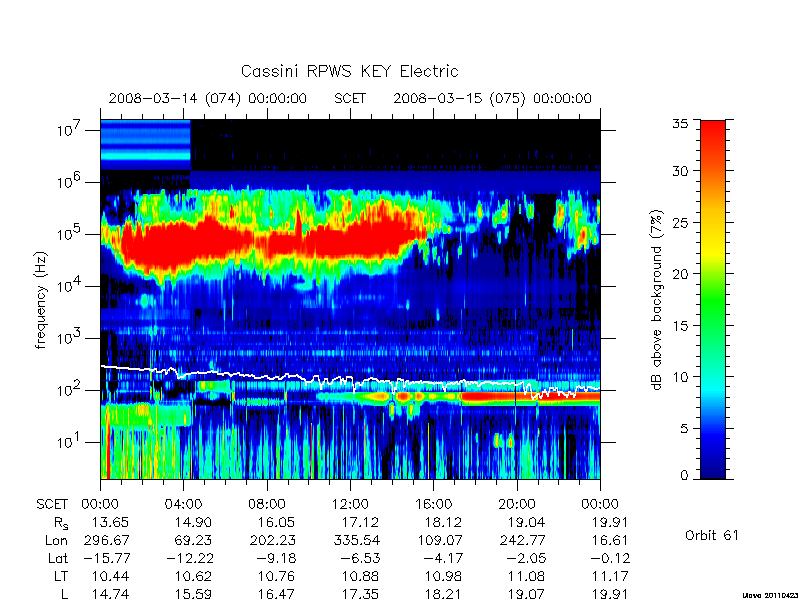This screenshot has height=600, width=800.
Task: Click the Lat value -15.77
Action: [x=106, y=559]
